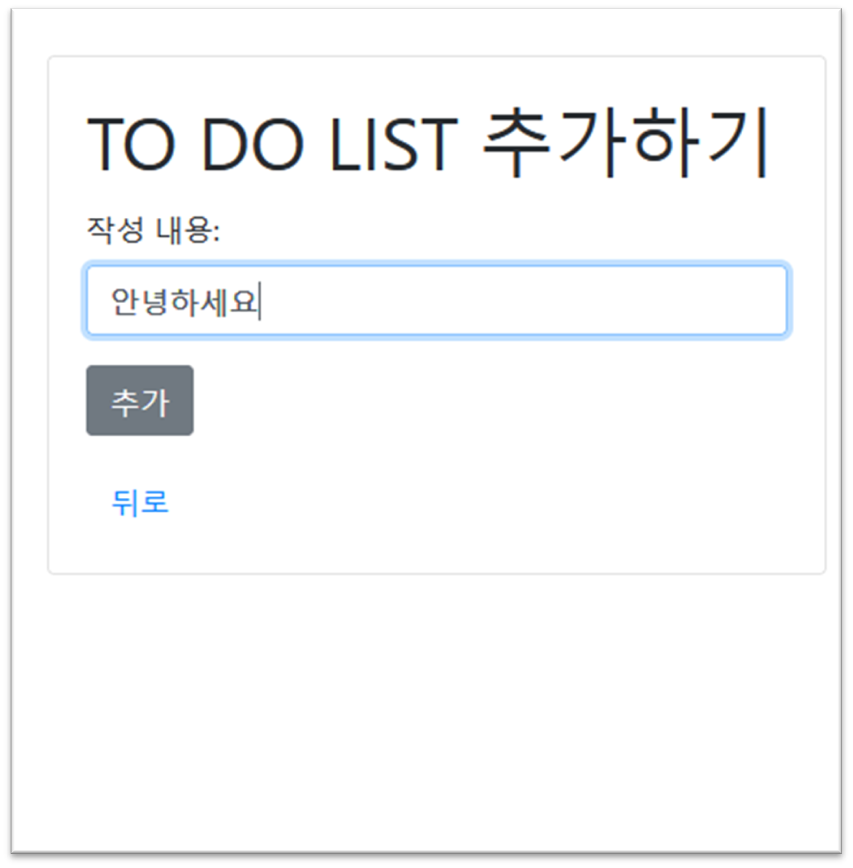This screenshot has width=853, height=868.
Task: Click the 작성 내용: label
Action: coord(153,229)
